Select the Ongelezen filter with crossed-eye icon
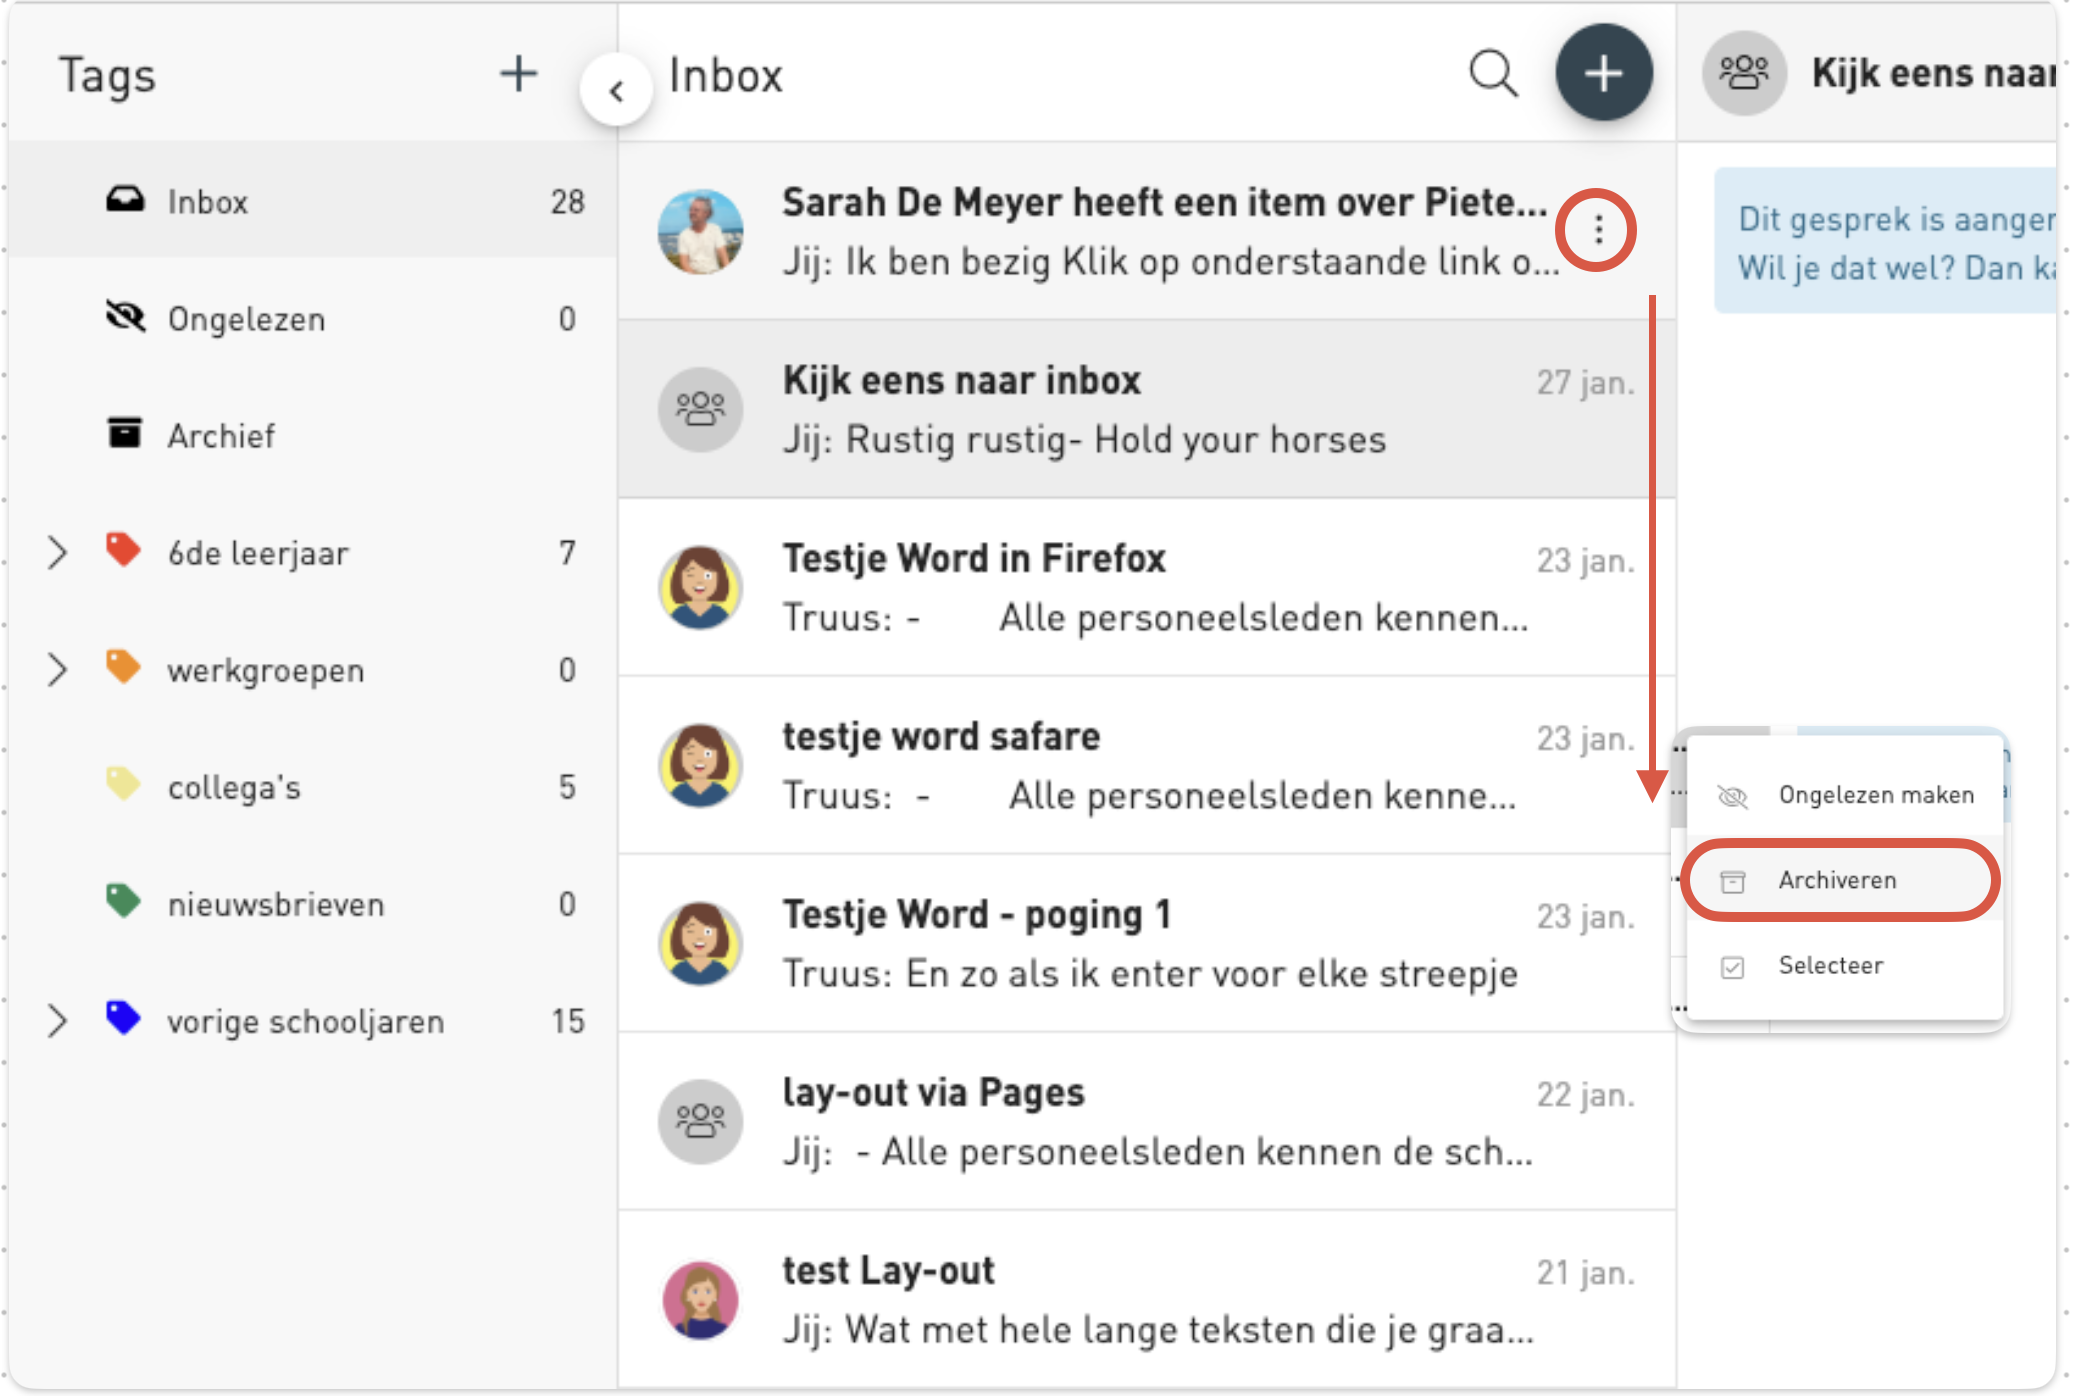Viewport: 2074px width, 1396px height. (x=245, y=319)
